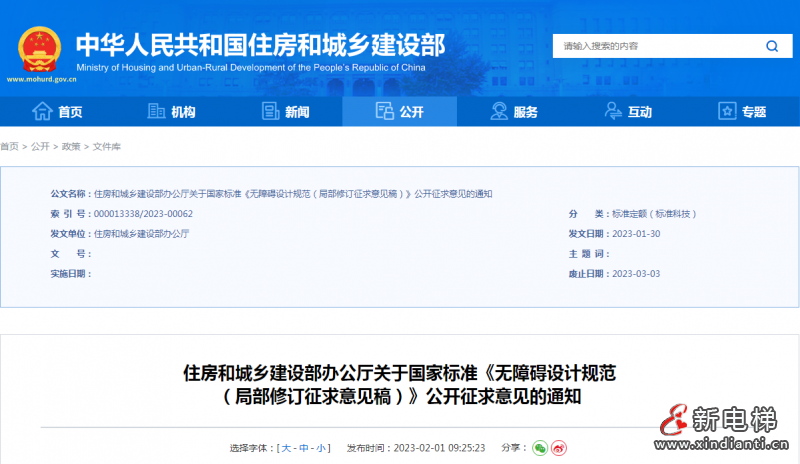Click issuing unit 住房和城乡建设部办公厅
Image resolution: width=800 pixels, height=464 pixels.
pyautogui.click(x=141, y=234)
